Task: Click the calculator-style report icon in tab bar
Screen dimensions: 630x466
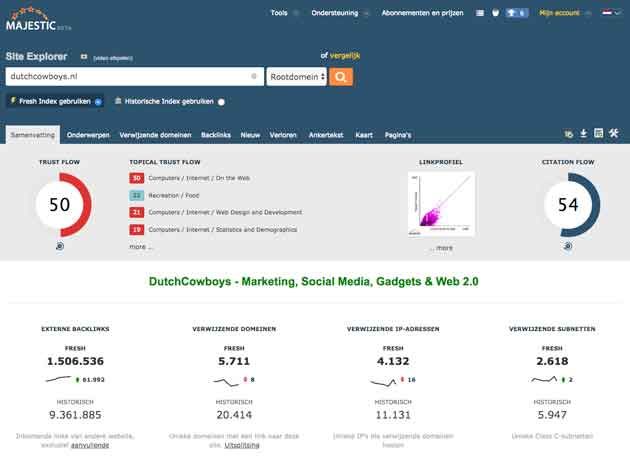Action: point(598,133)
